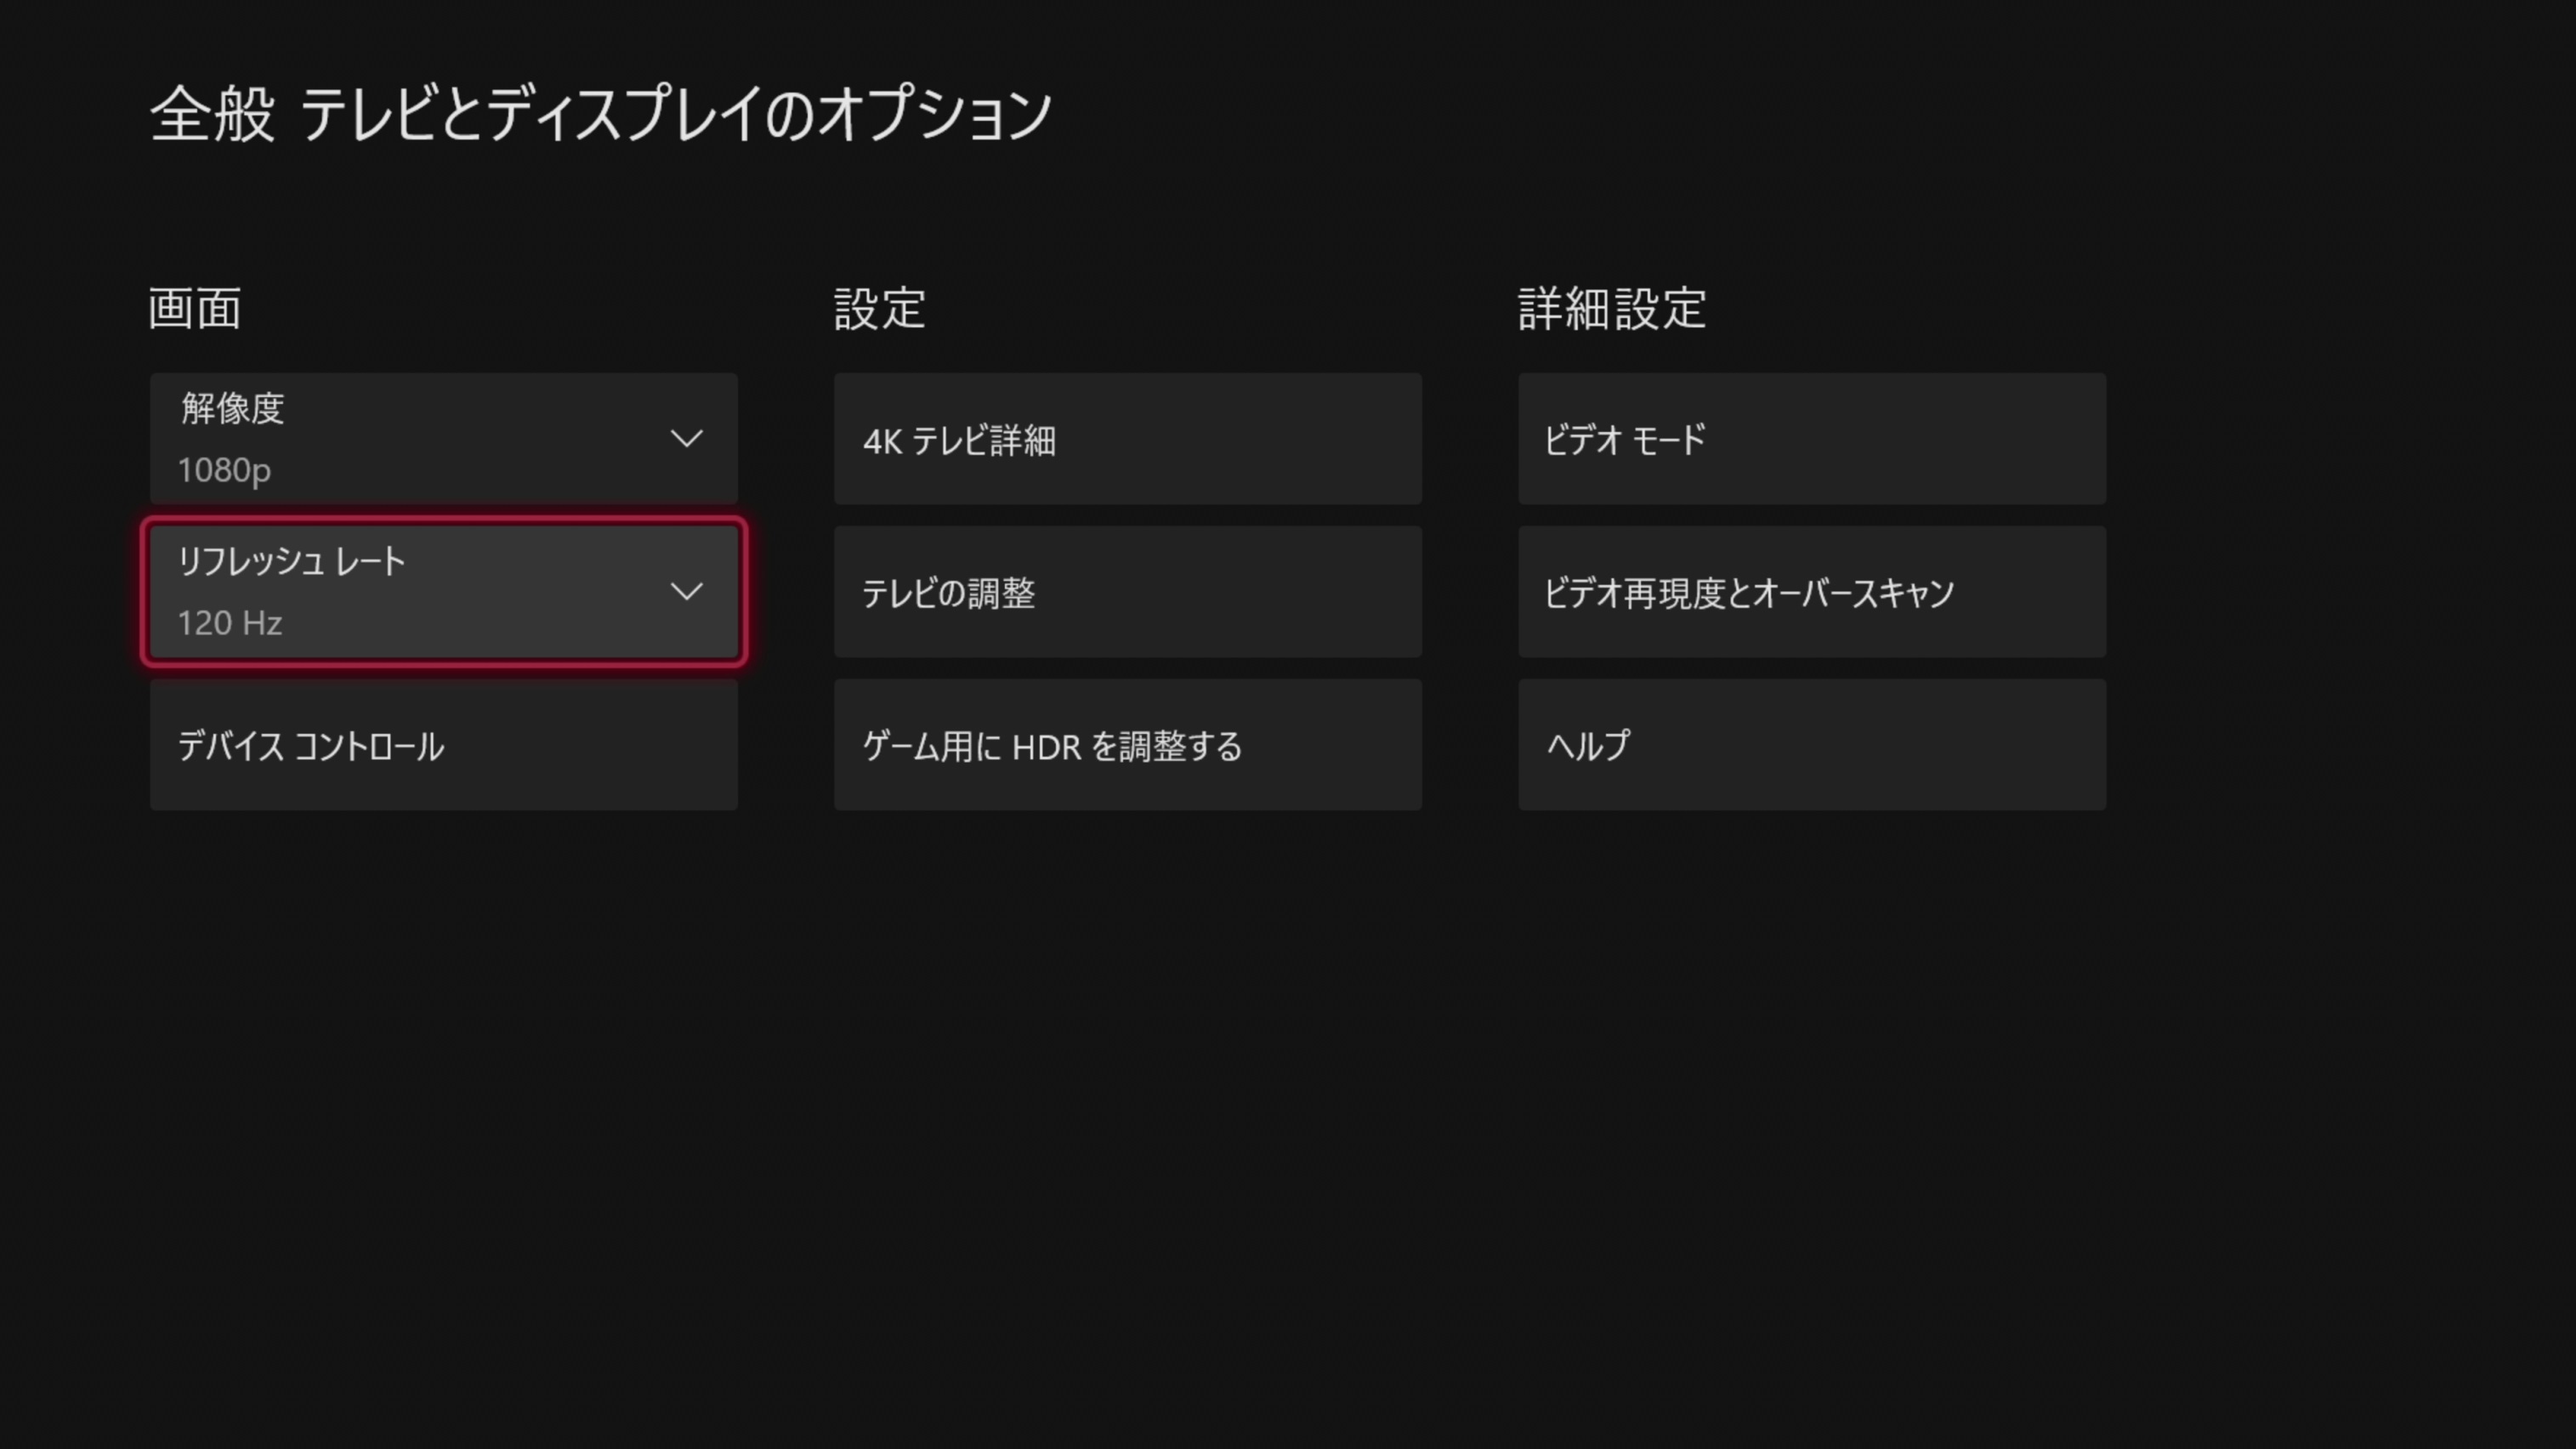Select ビデオ再現度とオーバースキャン tile
The height and width of the screenshot is (1449, 2576).
(1811, 592)
